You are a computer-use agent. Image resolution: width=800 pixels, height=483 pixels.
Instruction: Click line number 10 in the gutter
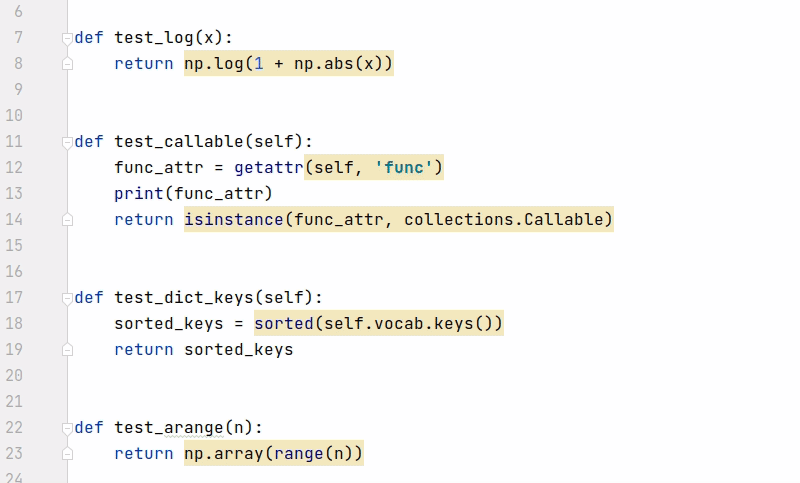pos(14,116)
